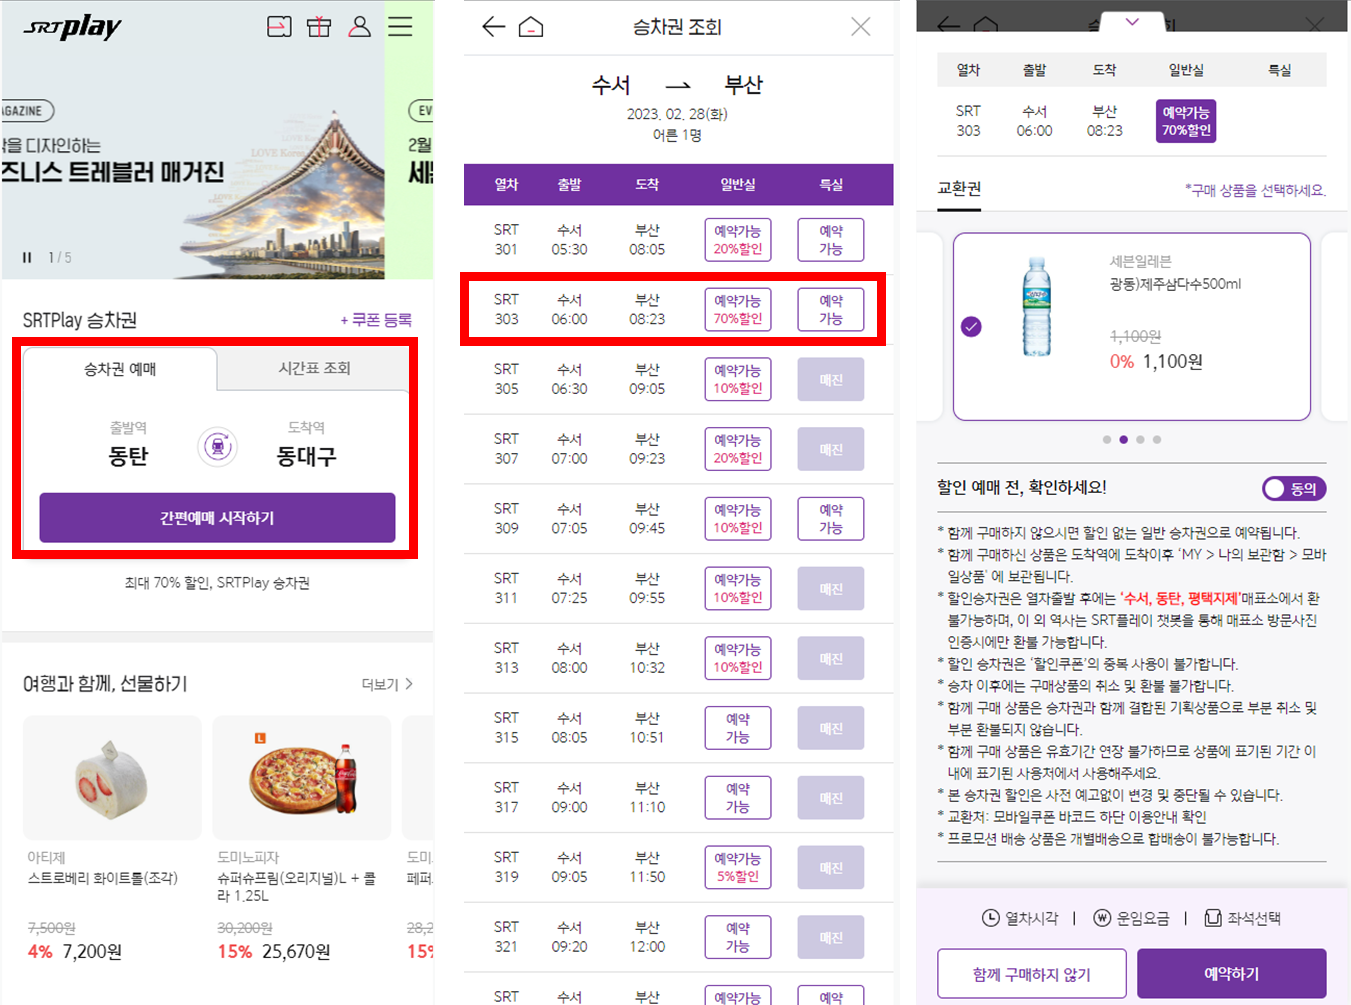Tap the purple 예약하기 button

click(x=1232, y=974)
